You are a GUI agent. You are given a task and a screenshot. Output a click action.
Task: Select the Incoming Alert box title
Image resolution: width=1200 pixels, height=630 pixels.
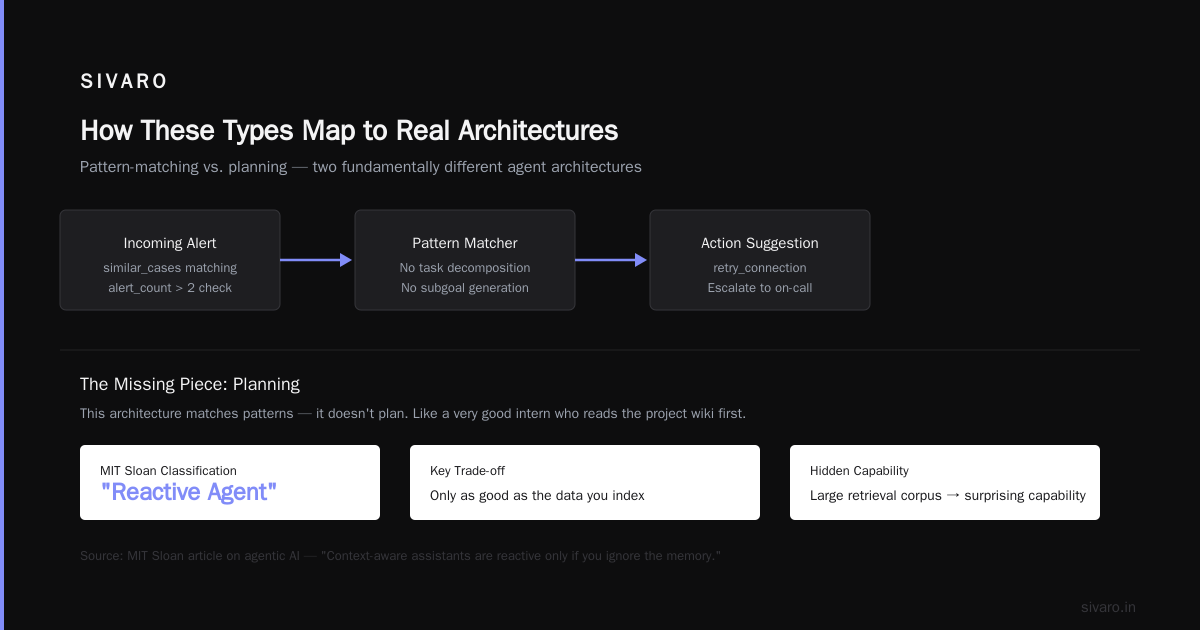170,243
